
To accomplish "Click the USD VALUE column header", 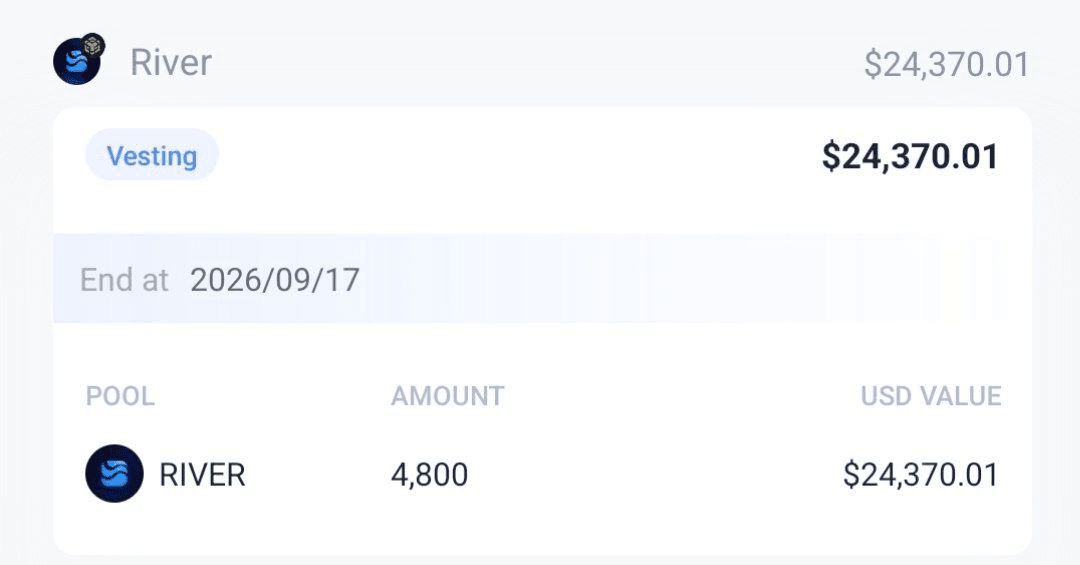I will pos(931,396).
